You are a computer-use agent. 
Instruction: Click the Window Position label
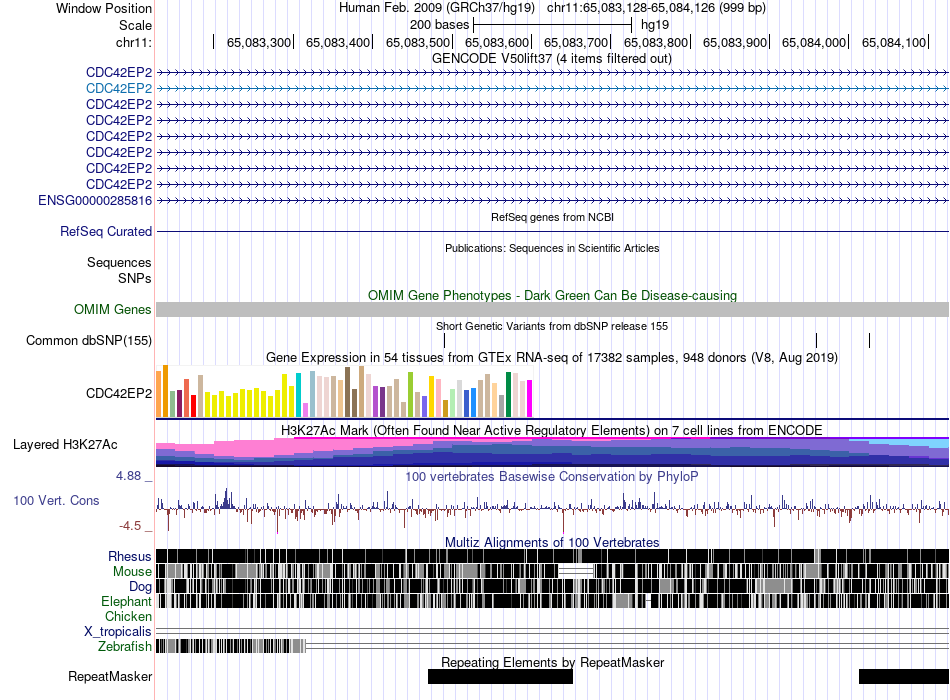[104, 8]
